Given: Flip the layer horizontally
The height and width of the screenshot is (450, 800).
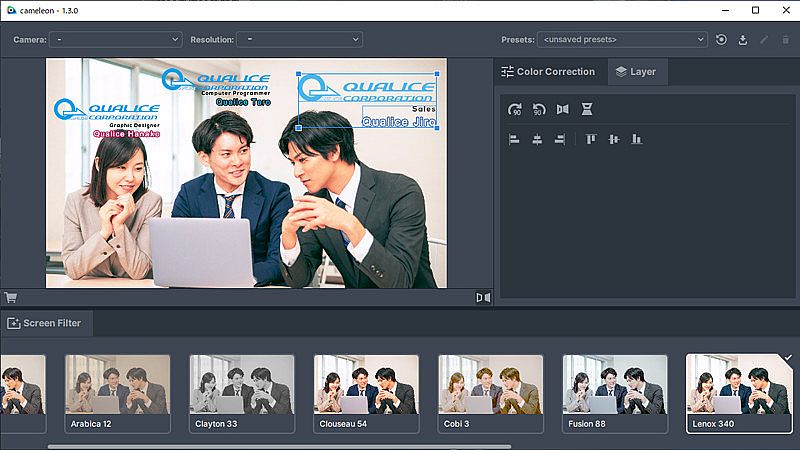Looking at the screenshot, I should click(562, 110).
